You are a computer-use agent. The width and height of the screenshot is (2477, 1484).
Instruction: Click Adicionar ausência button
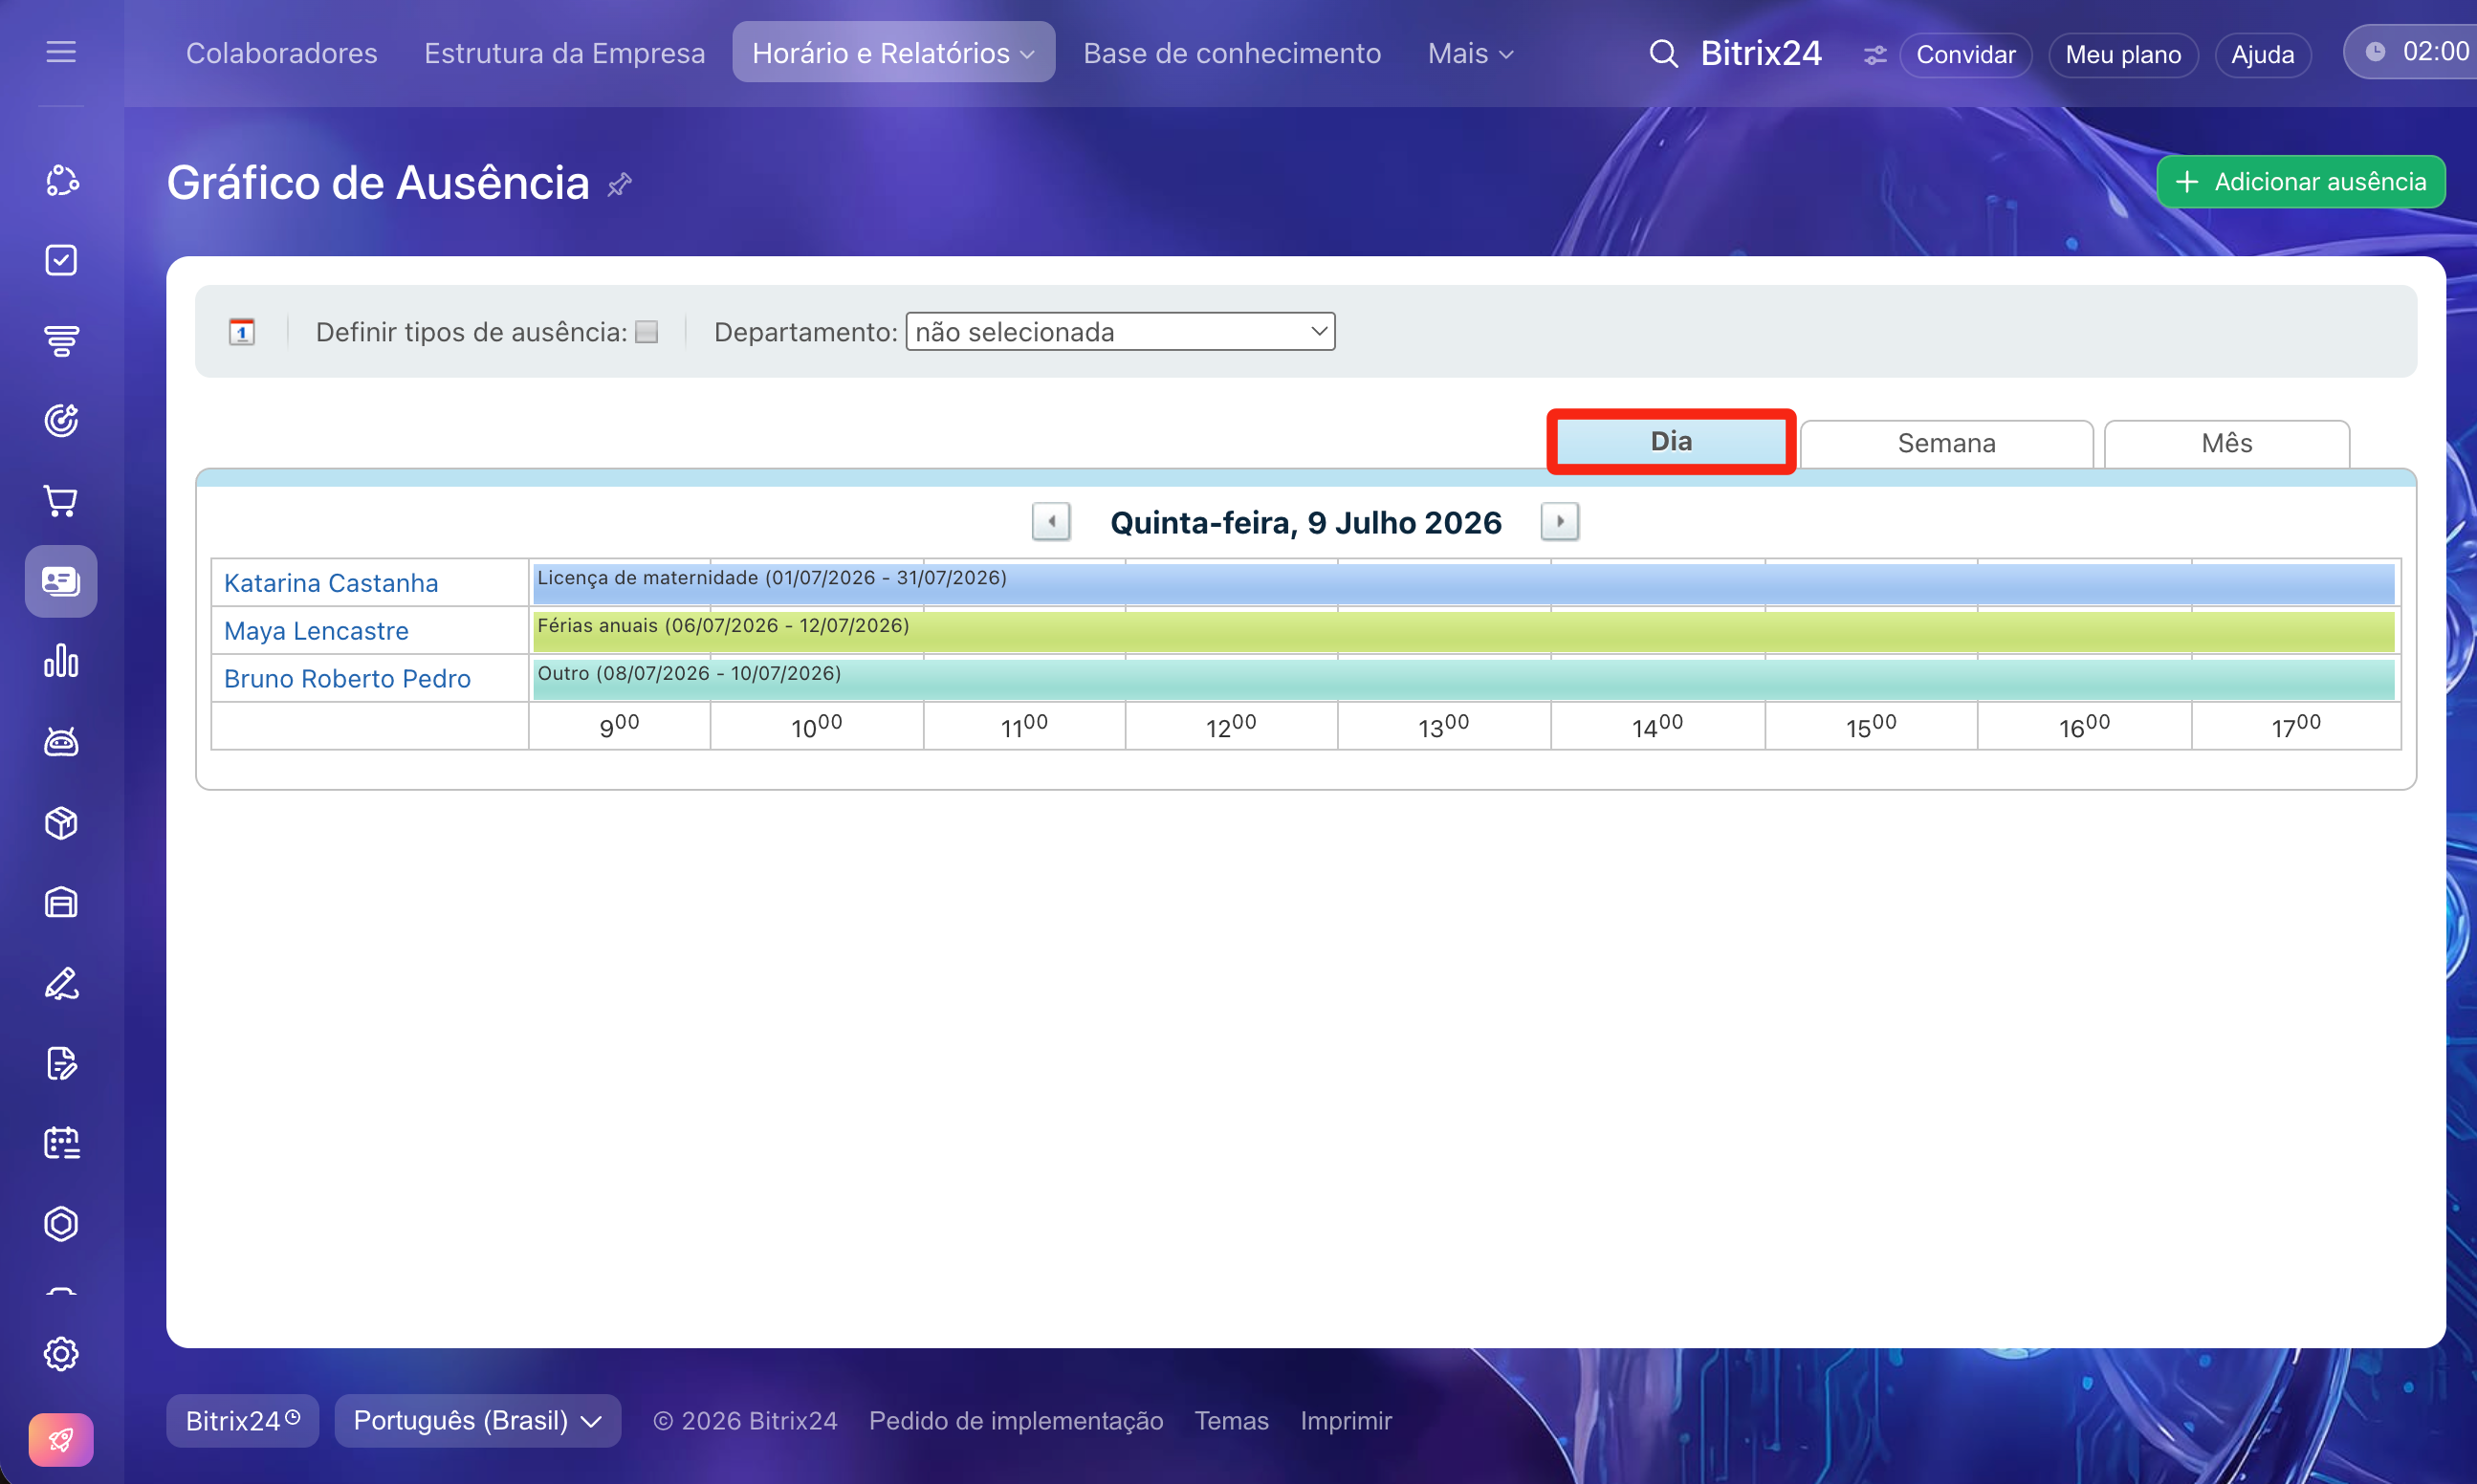(x=2301, y=182)
